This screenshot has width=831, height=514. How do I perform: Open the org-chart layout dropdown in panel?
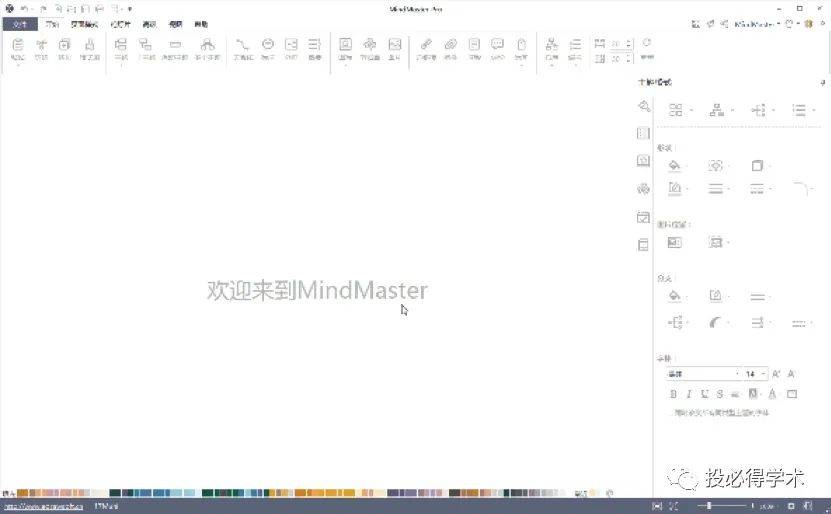point(721,110)
